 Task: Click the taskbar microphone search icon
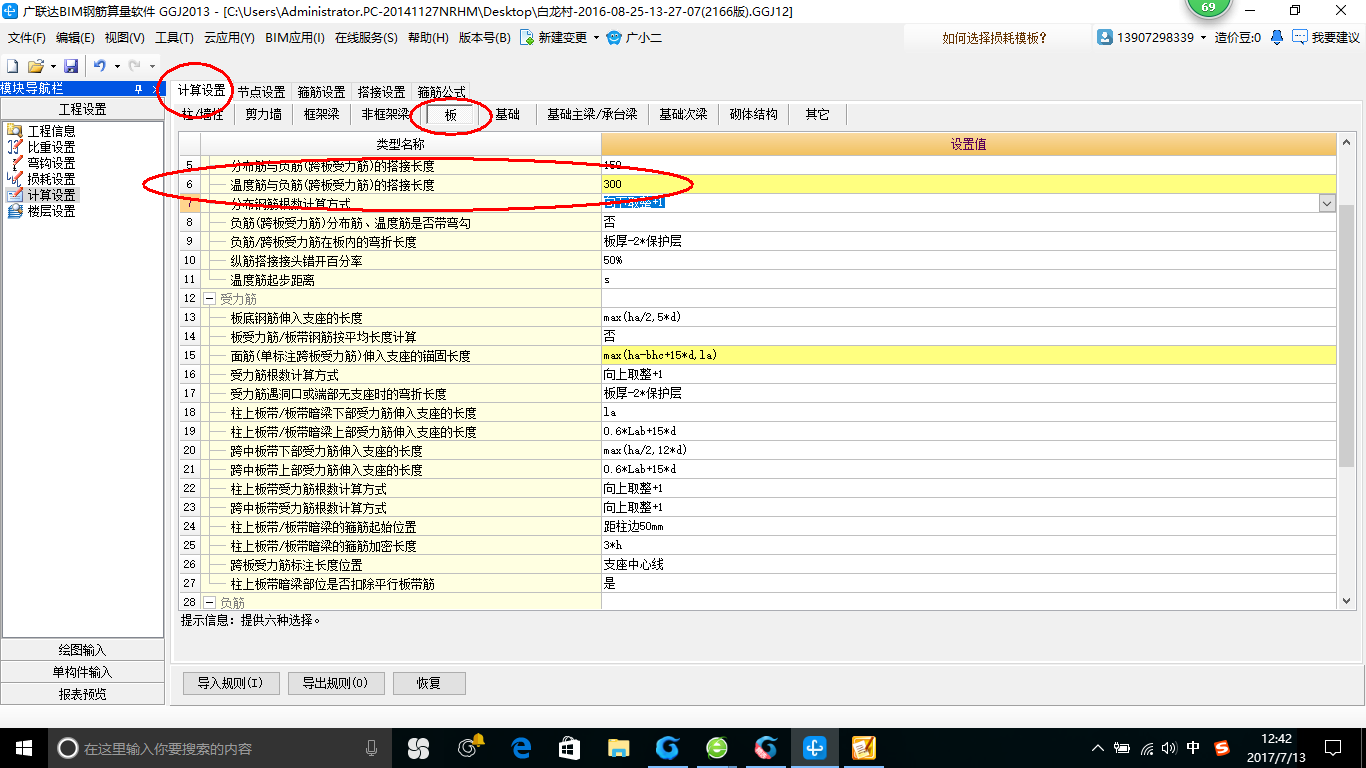pyautogui.click(x=372, y=747)
